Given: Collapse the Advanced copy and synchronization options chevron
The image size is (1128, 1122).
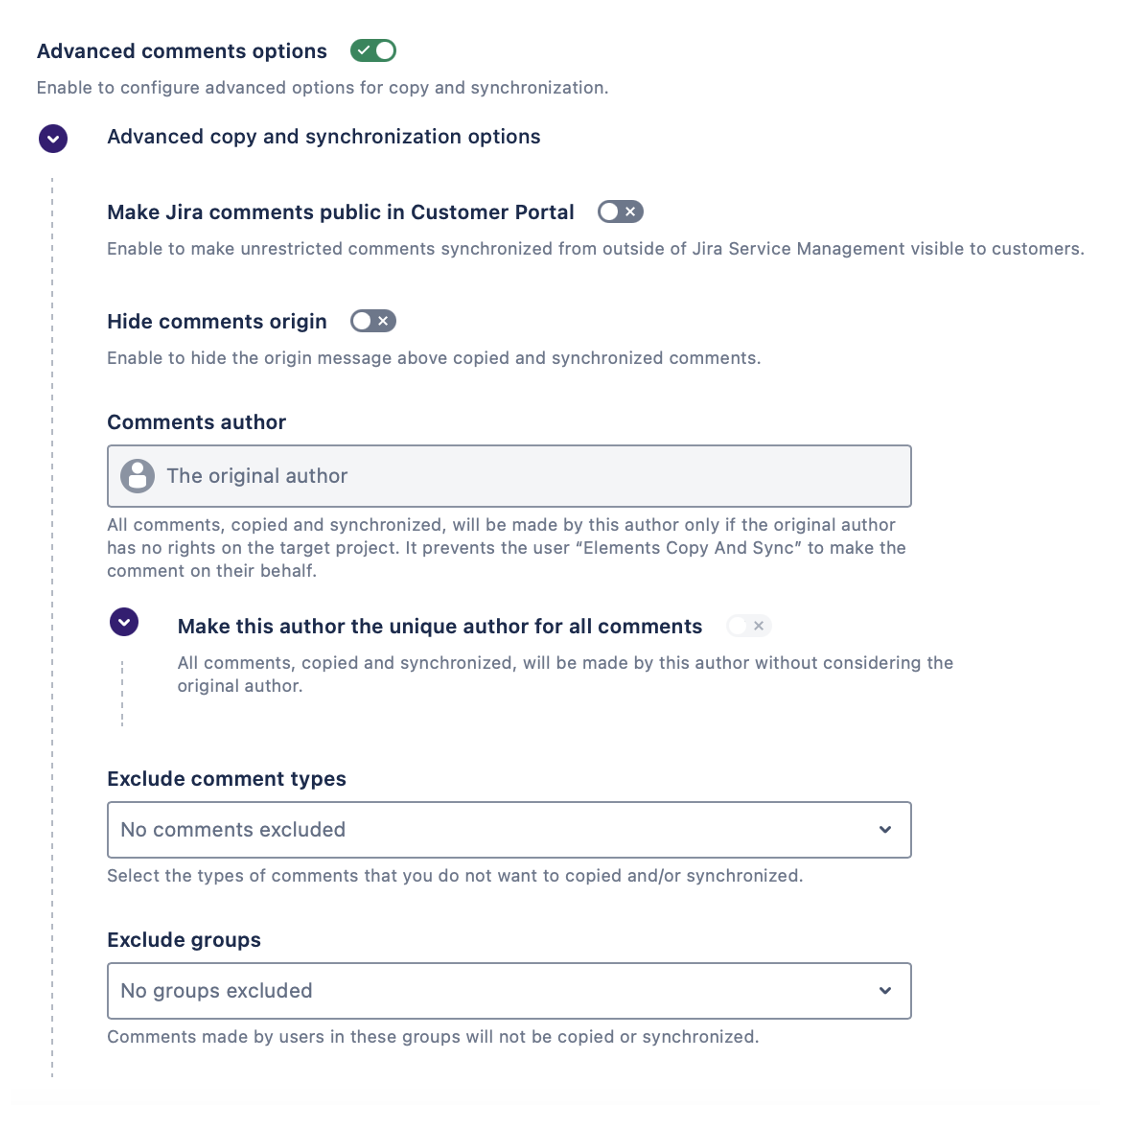Looking at the screenshot, I should point(53,138).
